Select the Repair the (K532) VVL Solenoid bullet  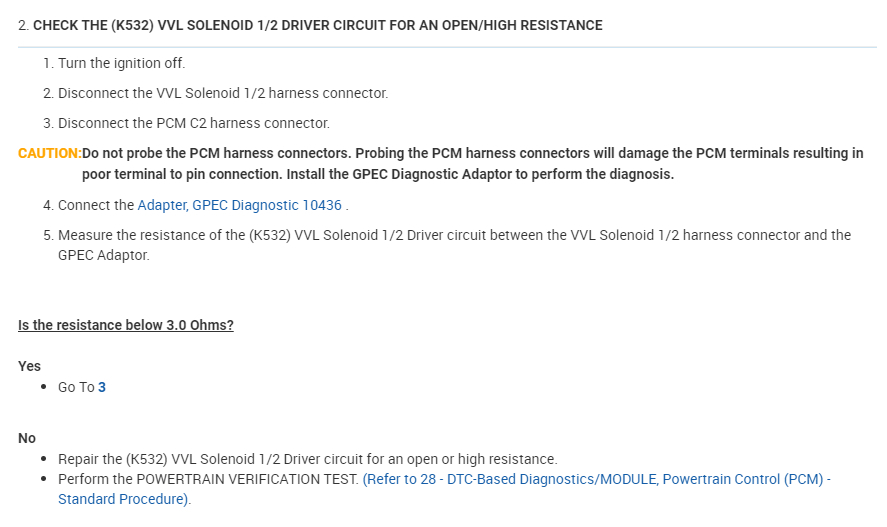pyautogui.click(x=307, y=459)
